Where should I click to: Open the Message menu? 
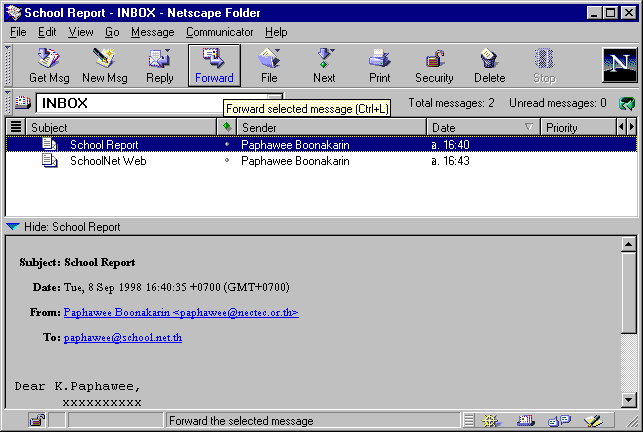tap(153, 32)
